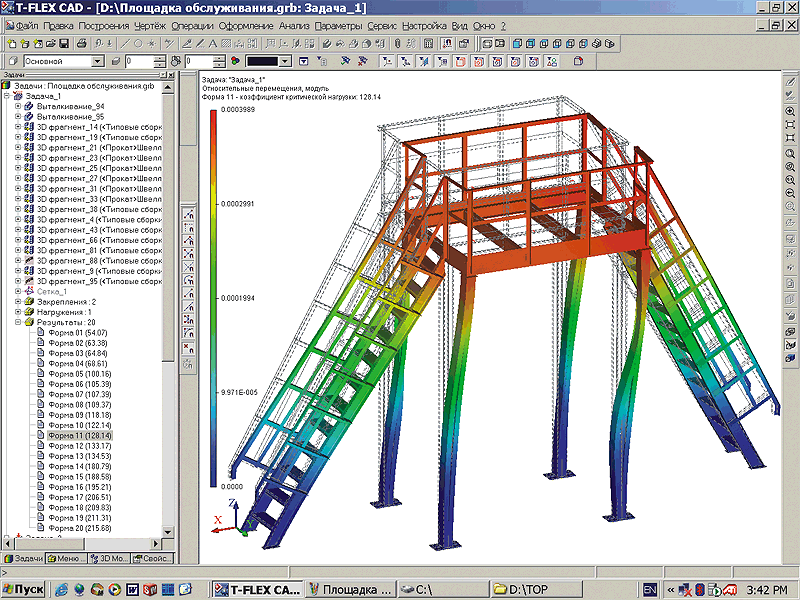
Task: Open the 'Файл' menu
Action: tap(27, 24)
